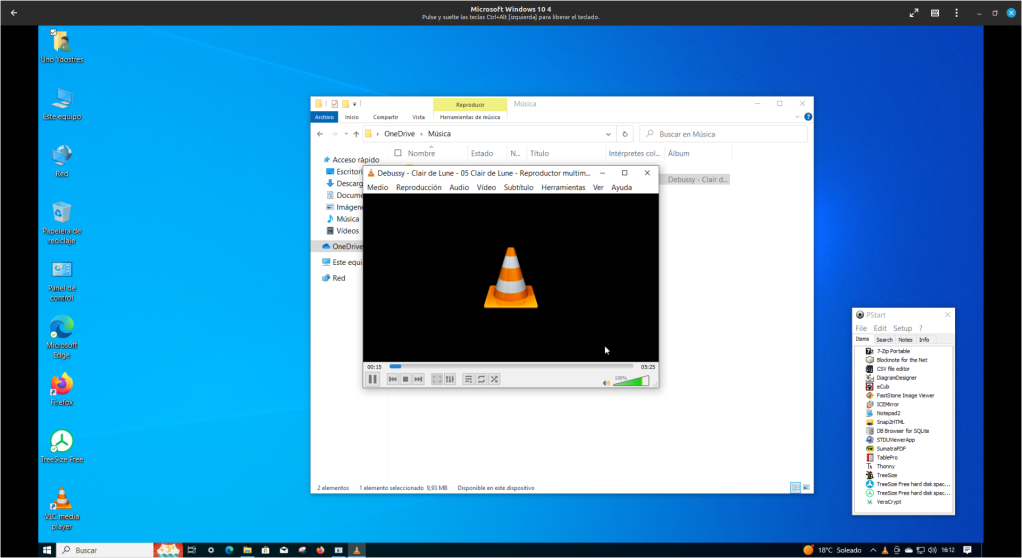Screen dimensions: 1022x558
Task: Expand the address bar history dropdown
Action: click(609, 134)
